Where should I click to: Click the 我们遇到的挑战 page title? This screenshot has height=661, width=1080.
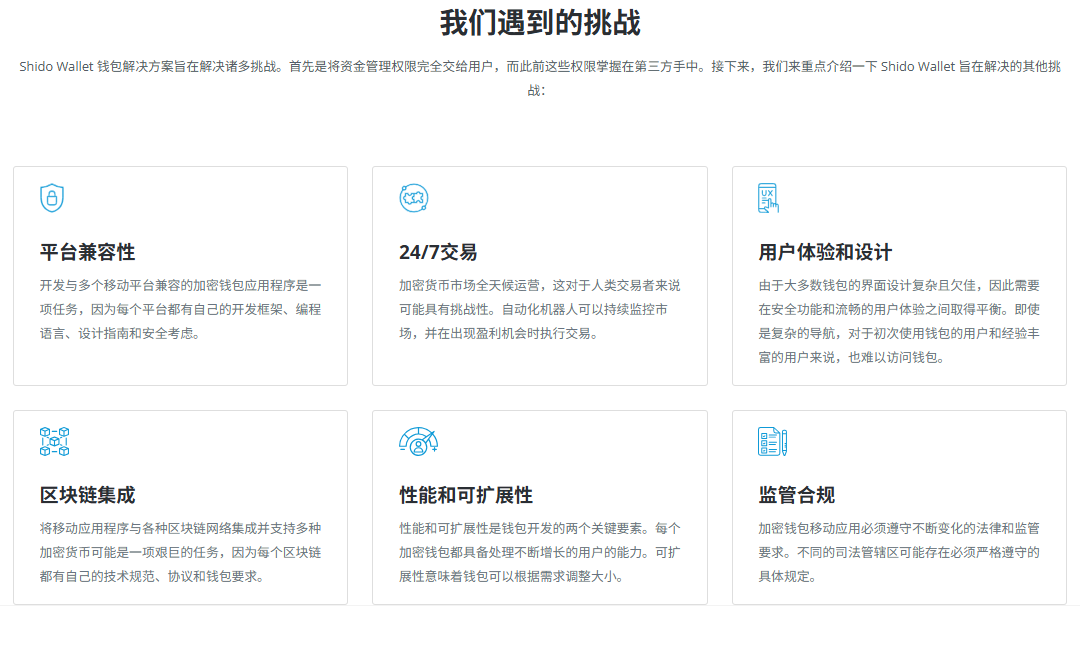(540, 23)
